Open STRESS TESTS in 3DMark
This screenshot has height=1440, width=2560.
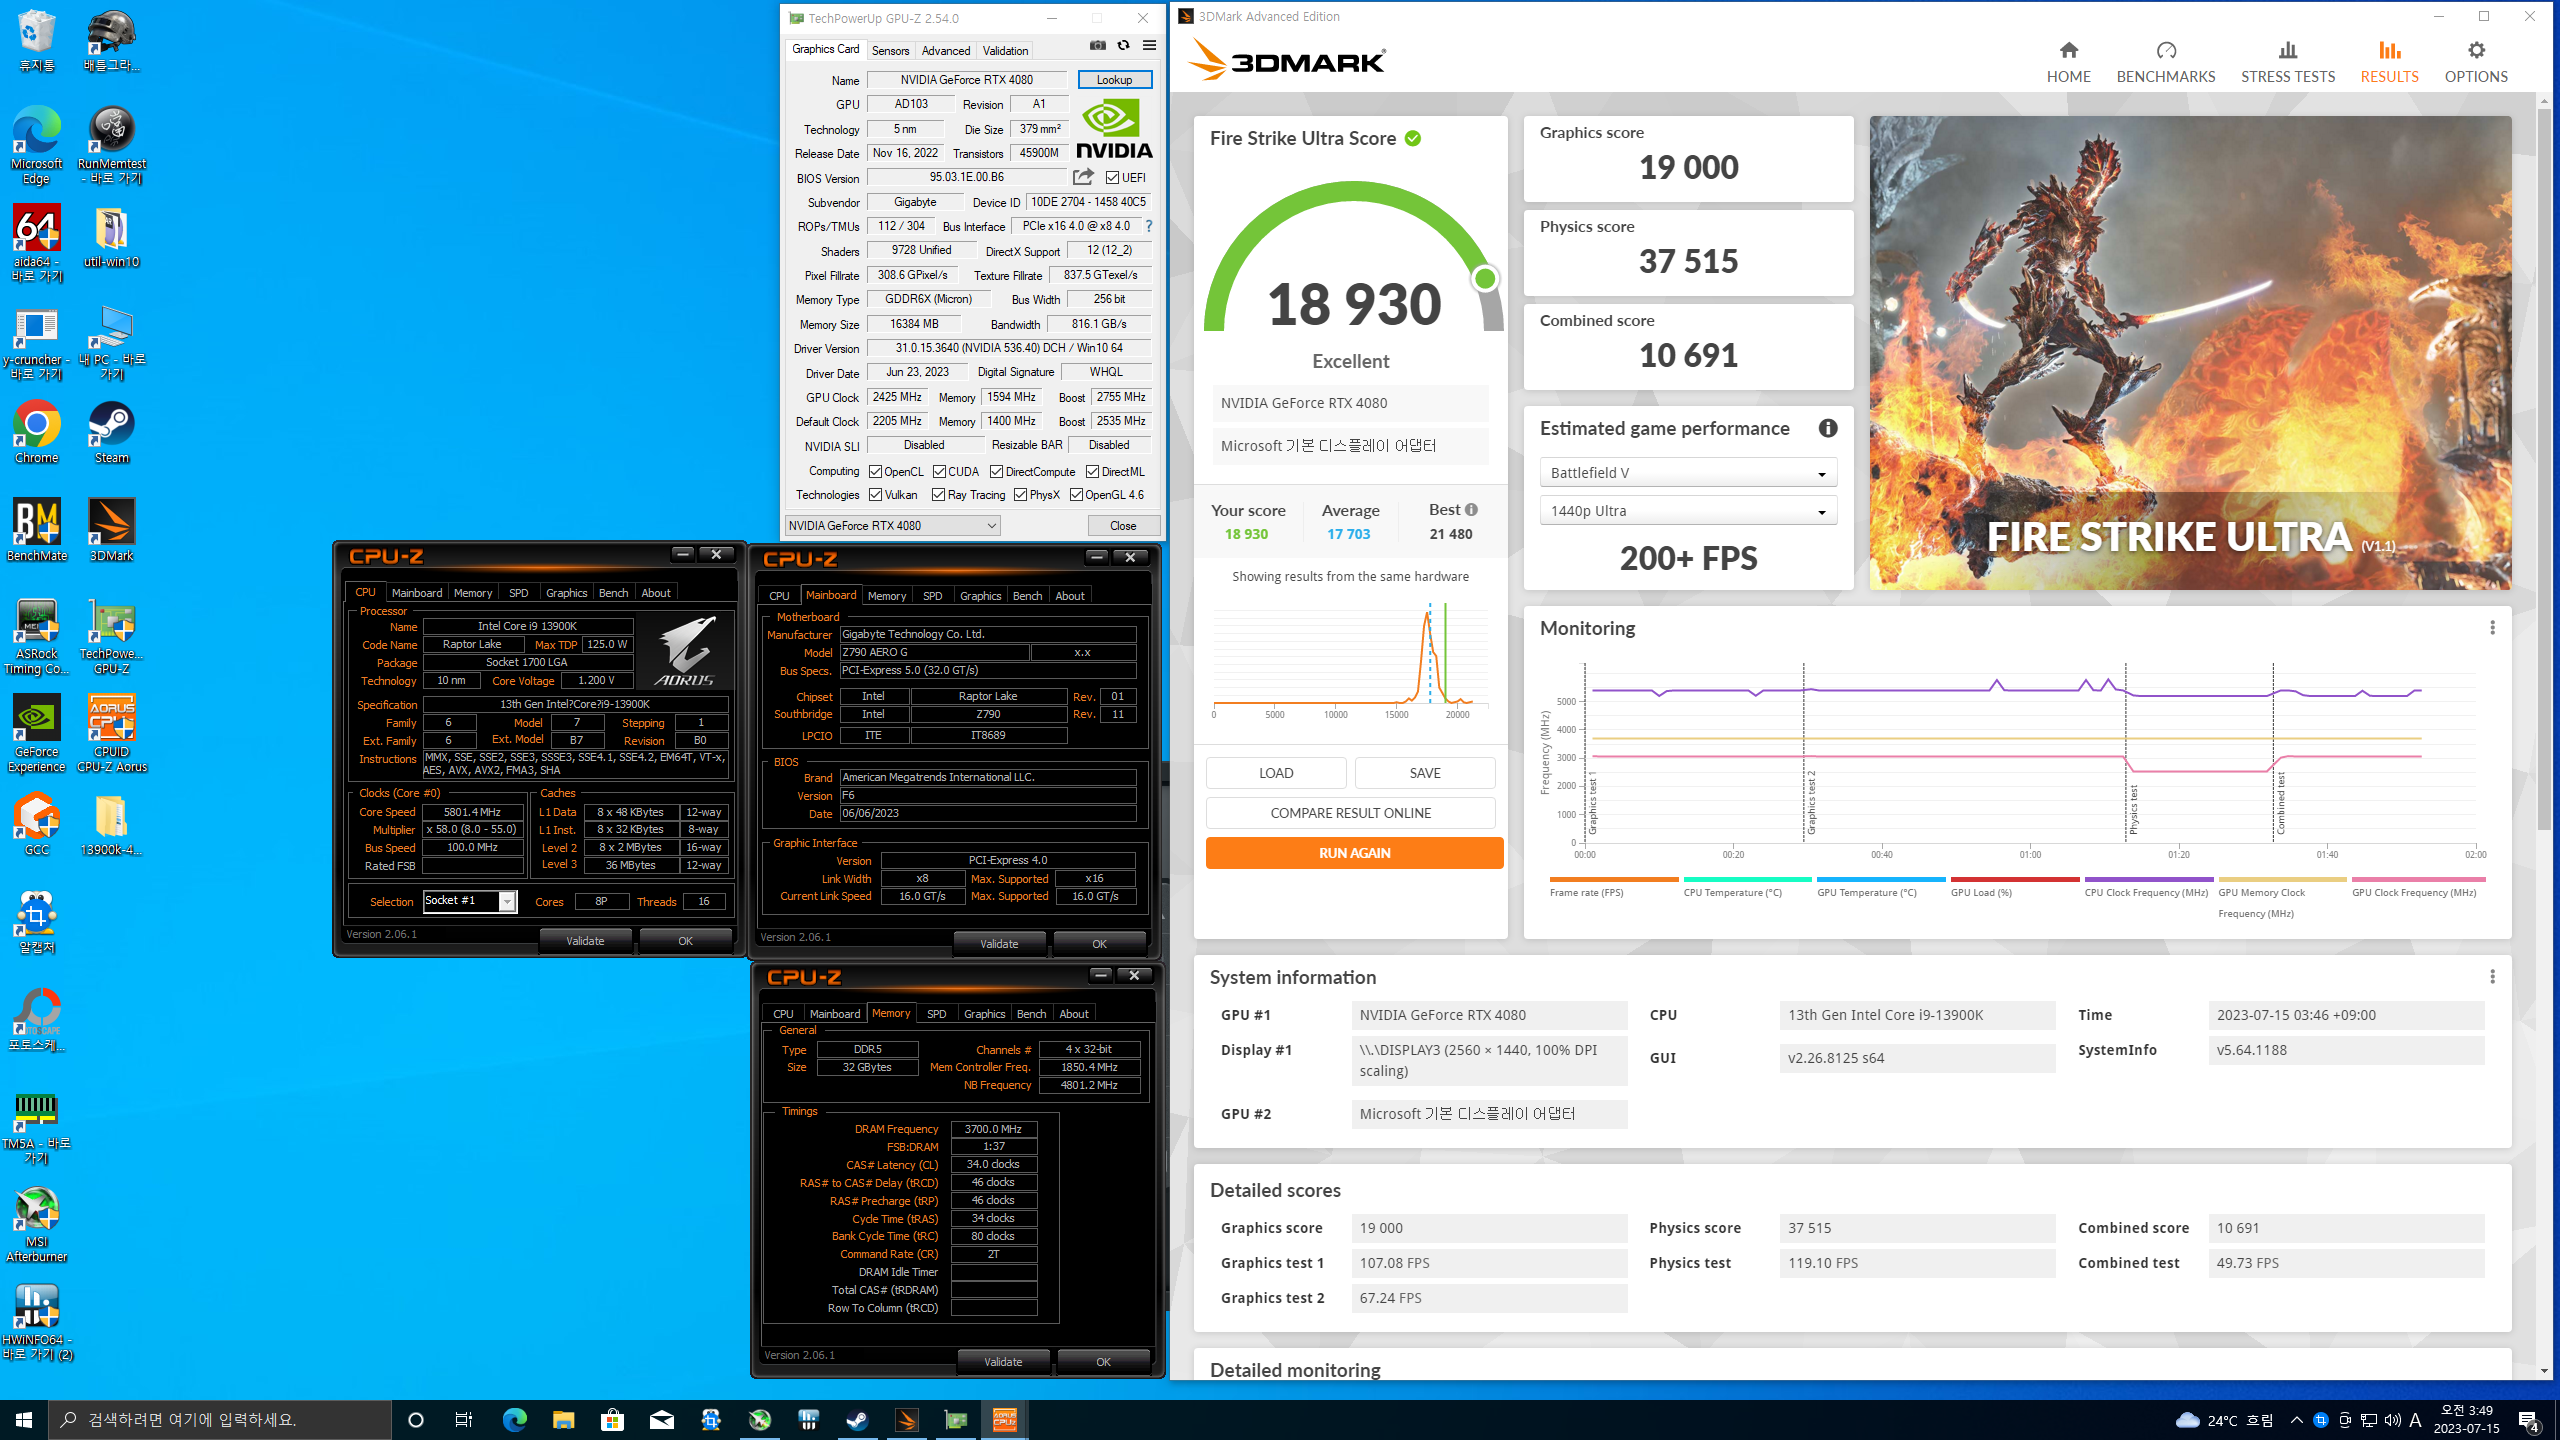(x=2287, y=61)
